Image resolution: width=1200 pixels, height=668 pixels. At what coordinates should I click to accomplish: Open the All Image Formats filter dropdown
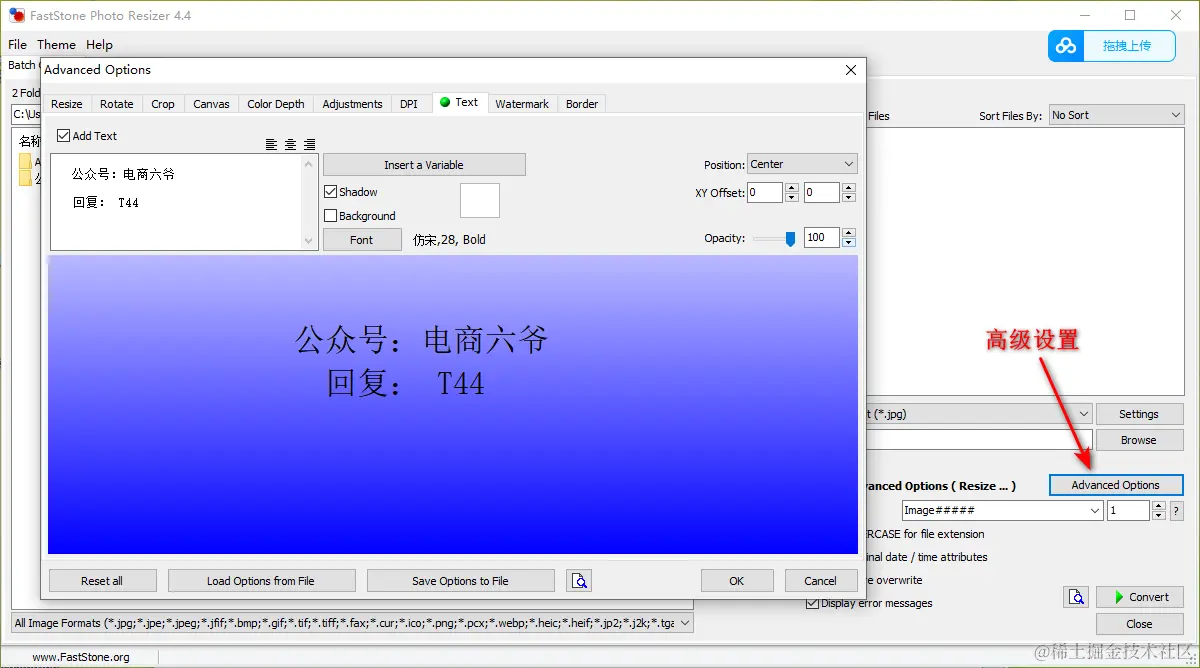click(x=352, y=623)
